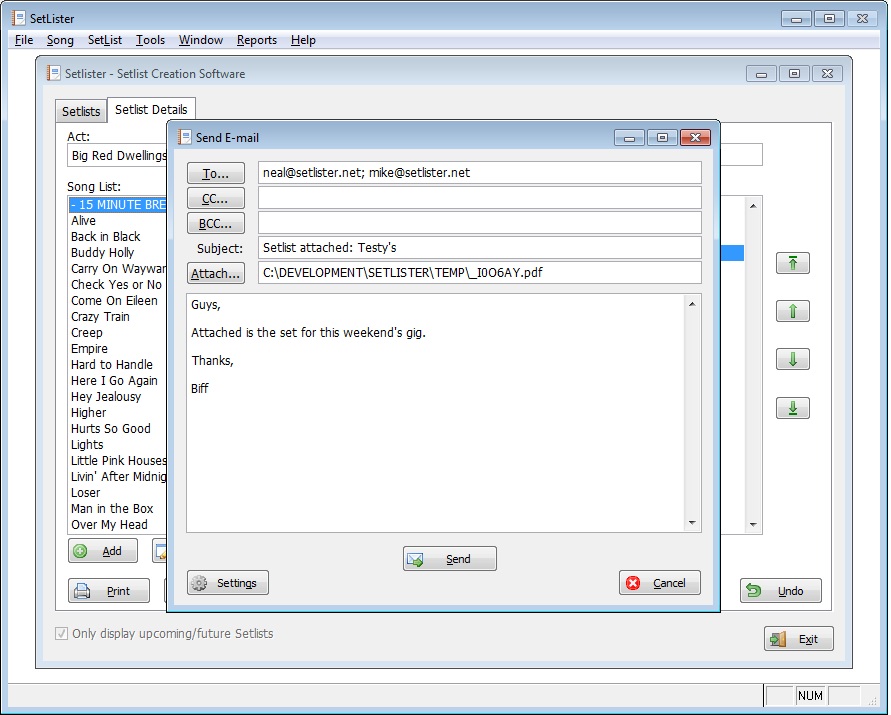
Task: Click the move-up green arrow button
Action: pyautogui.click(x=793, y=311)
